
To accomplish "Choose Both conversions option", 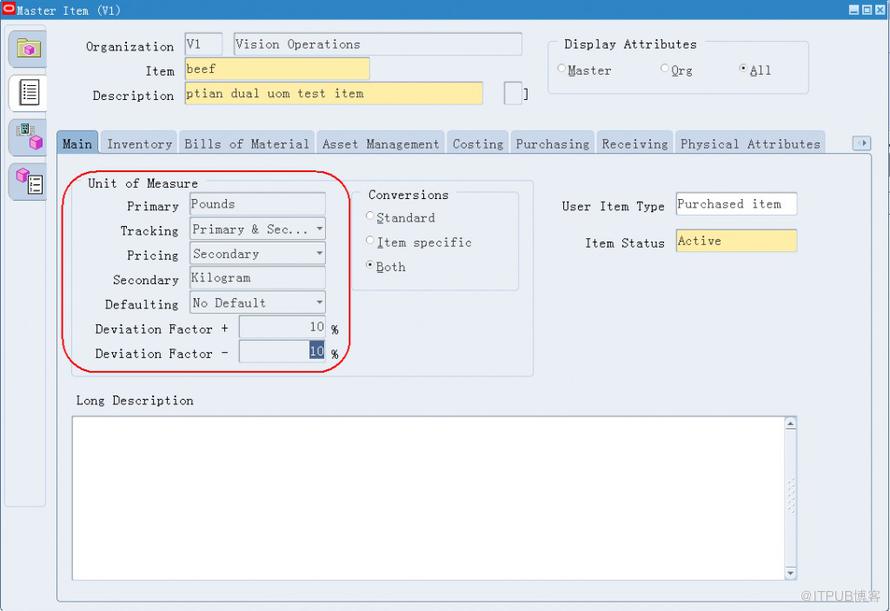I will [x=370, y=265].
